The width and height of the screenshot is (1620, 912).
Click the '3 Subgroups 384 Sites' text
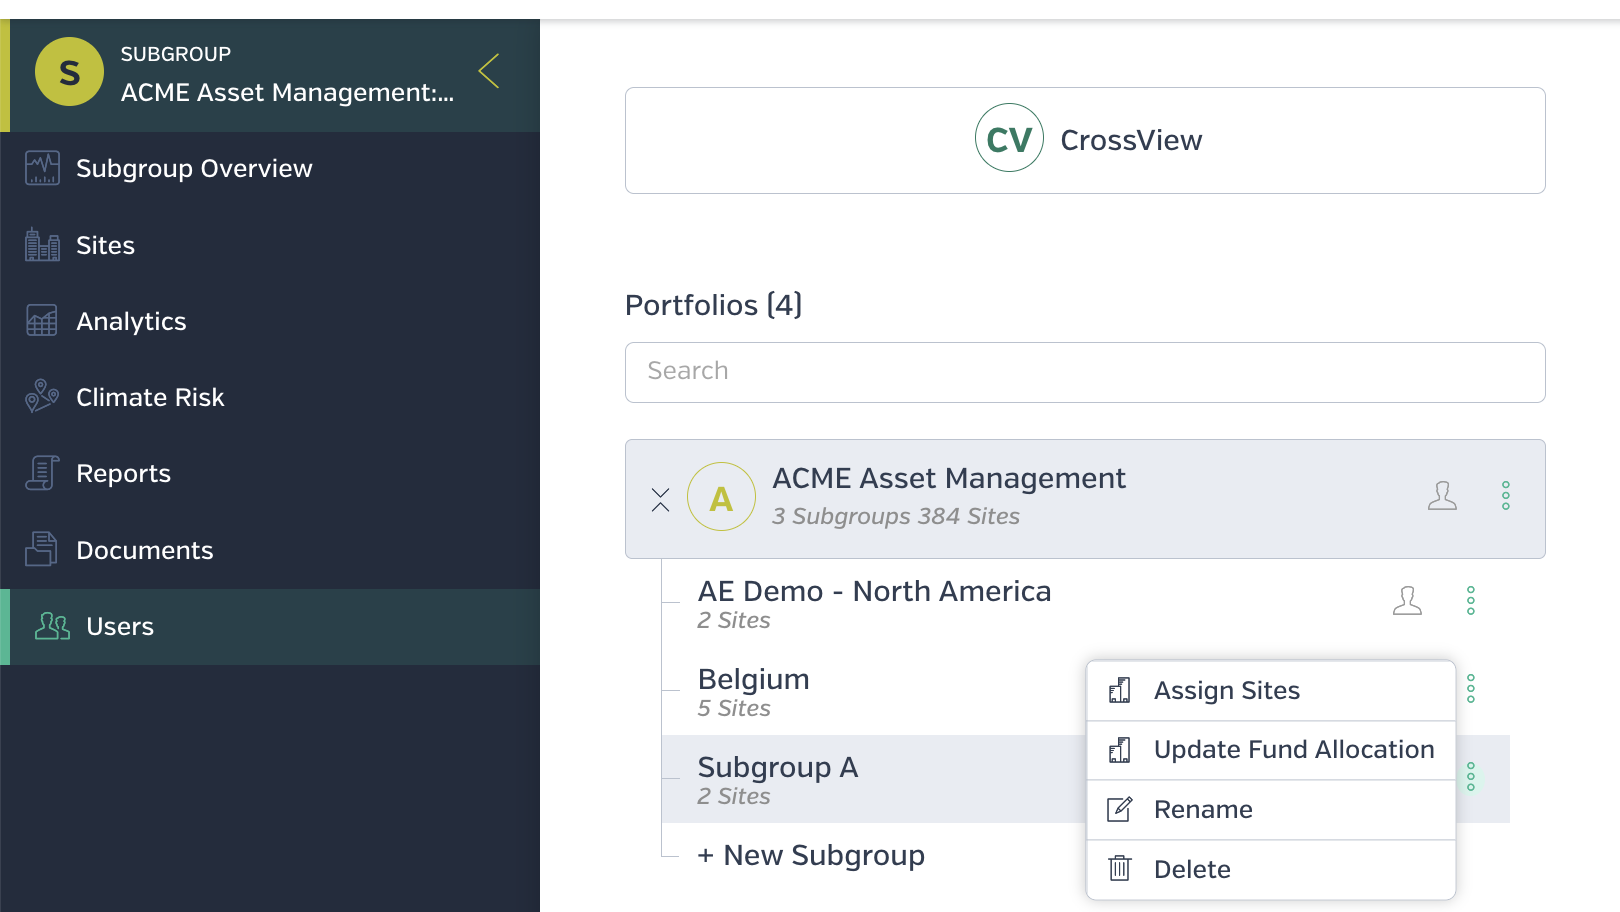click(x=896, y=516)
